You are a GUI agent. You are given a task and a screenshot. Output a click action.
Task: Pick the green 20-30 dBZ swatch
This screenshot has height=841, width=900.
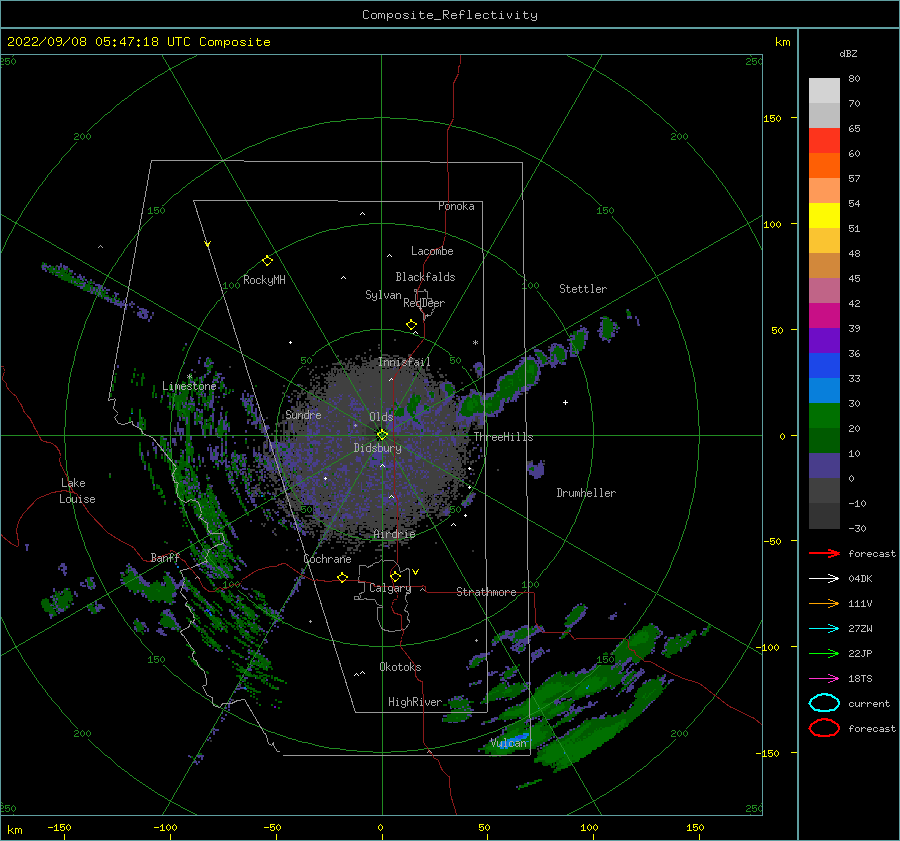click(x=824, y=416)
